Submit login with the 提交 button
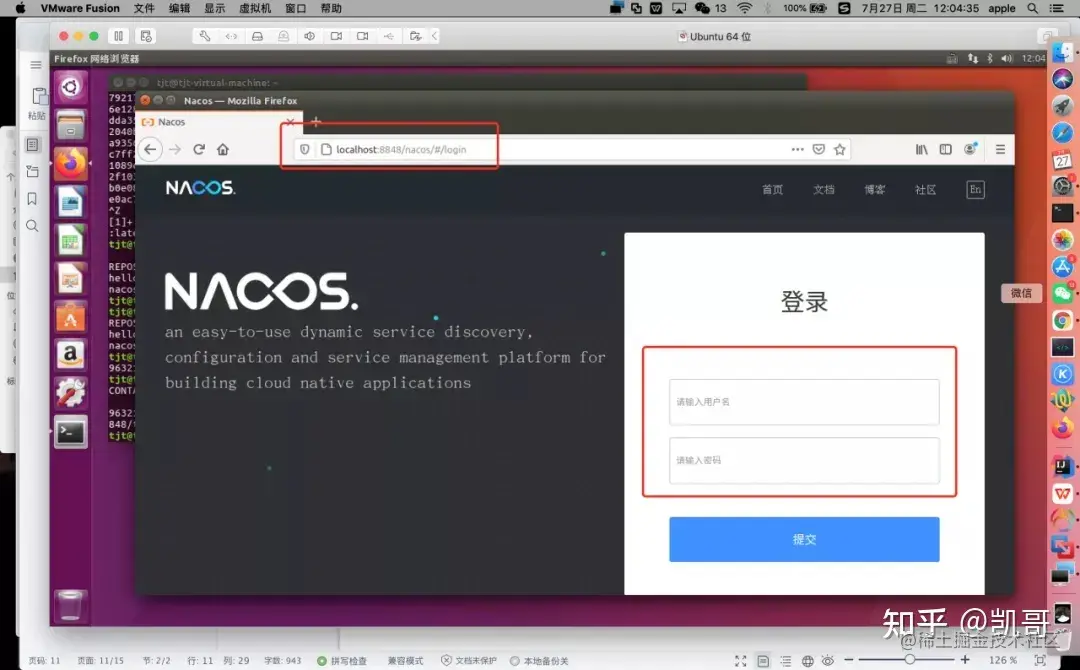The height and width of the screenshot is (670, 1080). (x=804, y=539)
